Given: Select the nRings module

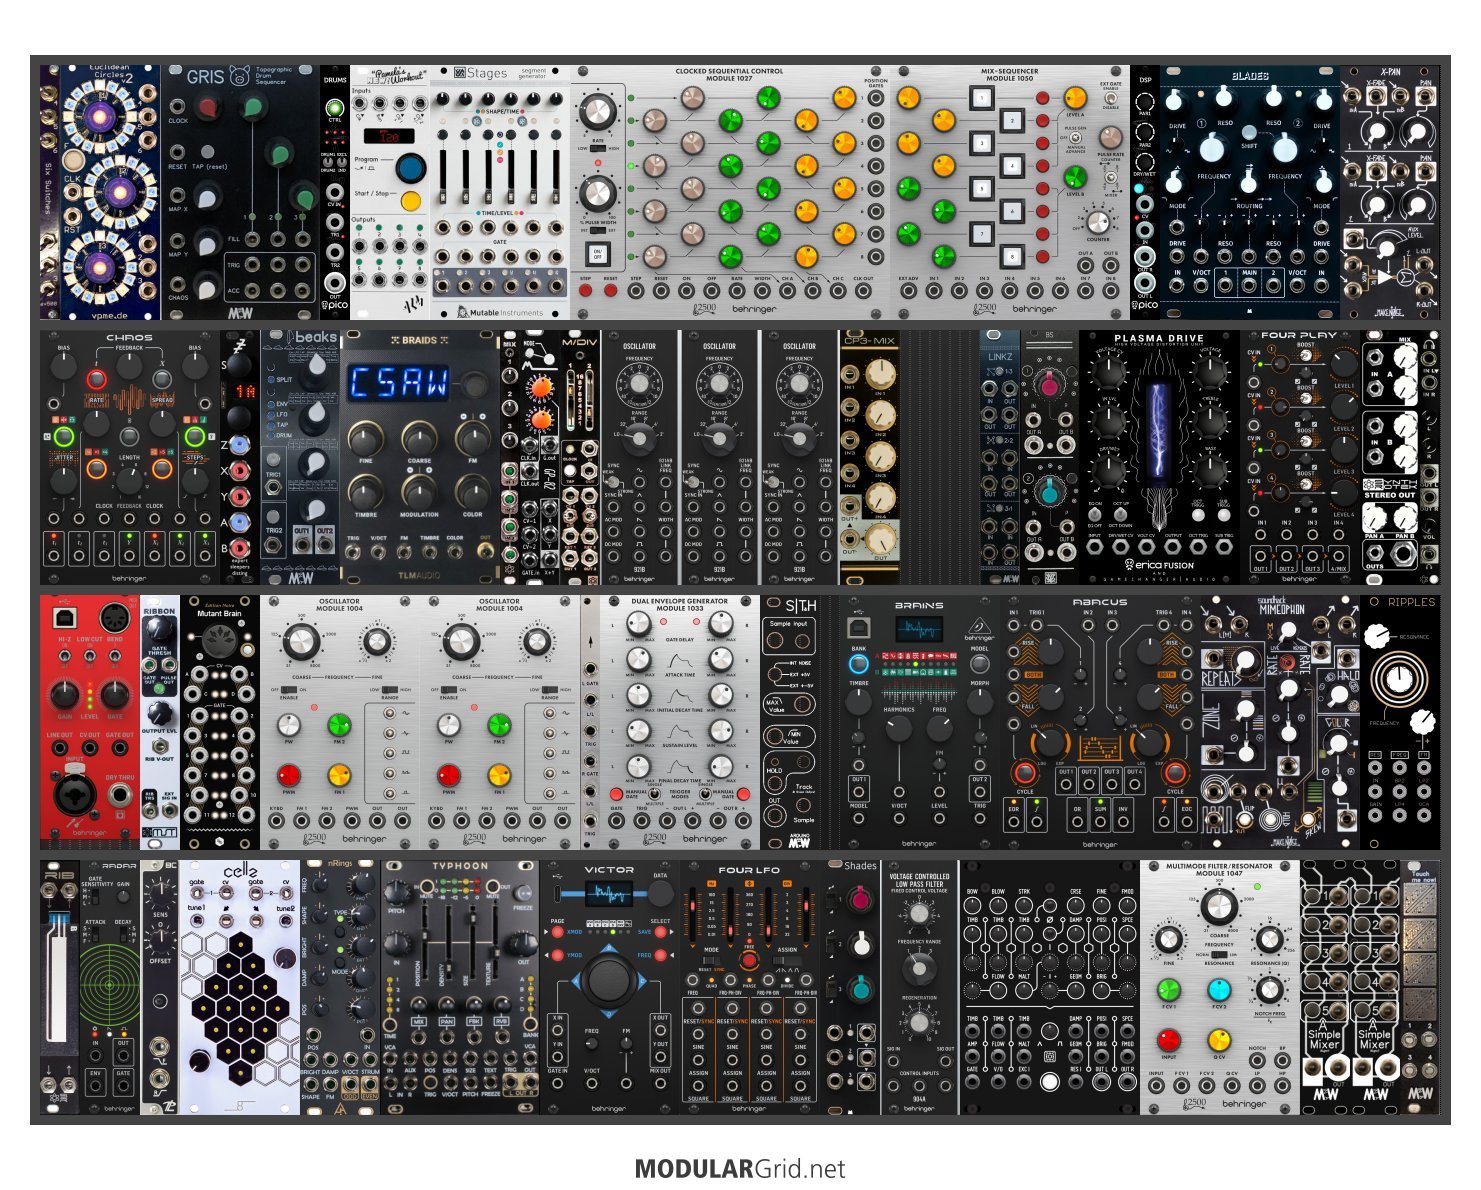Looking at the screenshot, I should click(x=340, y=987).
